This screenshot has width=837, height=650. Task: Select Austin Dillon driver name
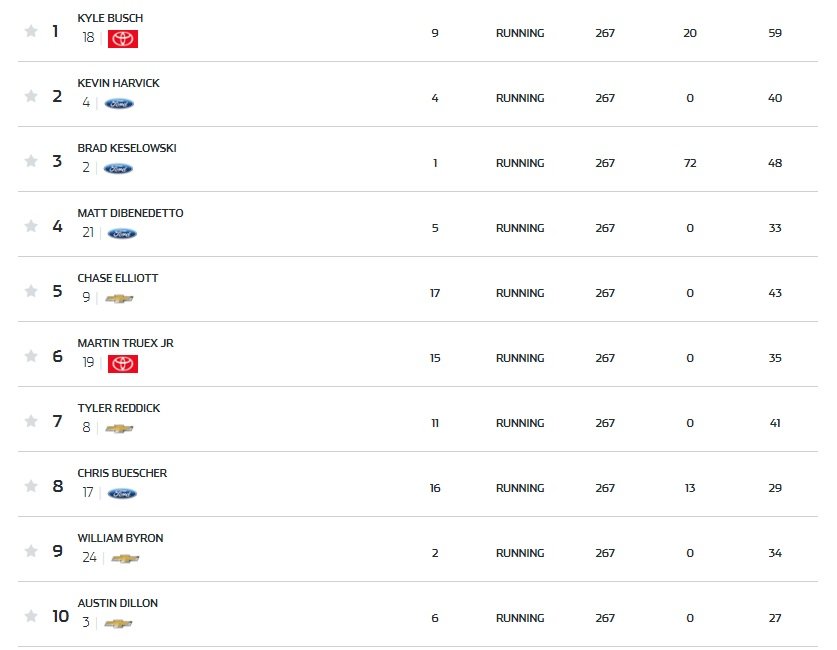pos(117,603)
